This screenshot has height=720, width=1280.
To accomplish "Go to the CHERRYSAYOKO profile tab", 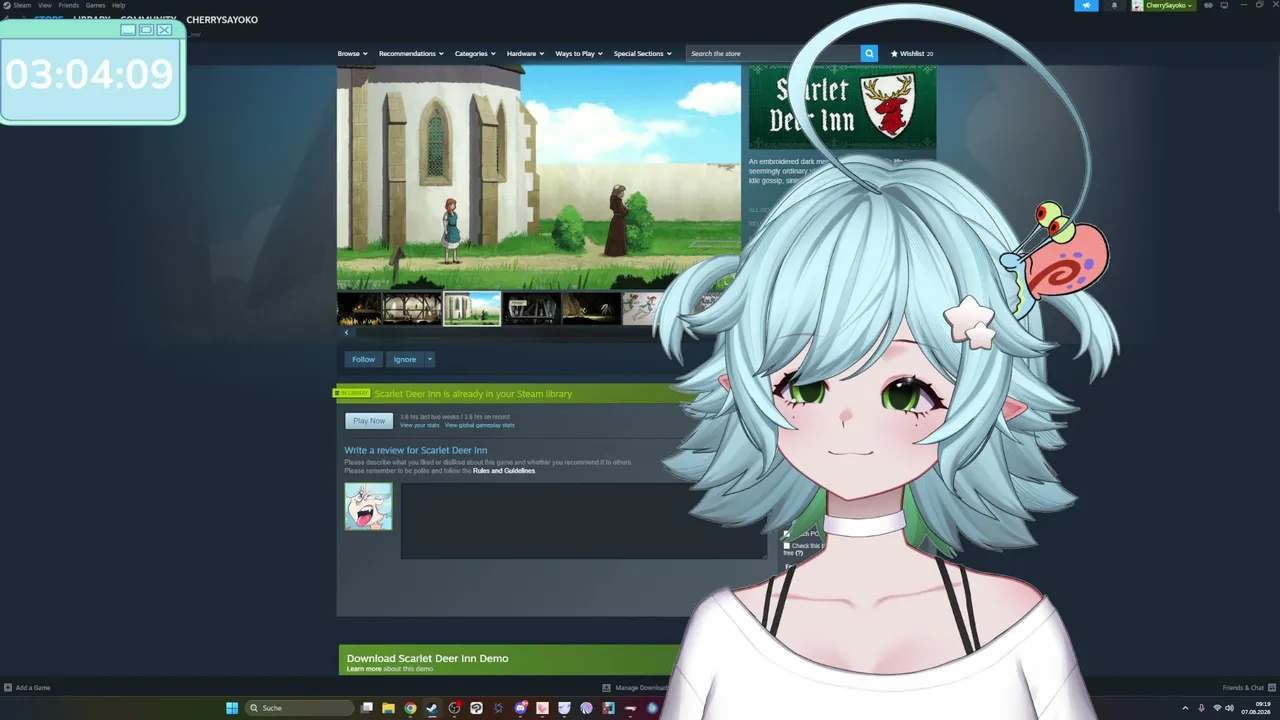I will coord(222,20).
